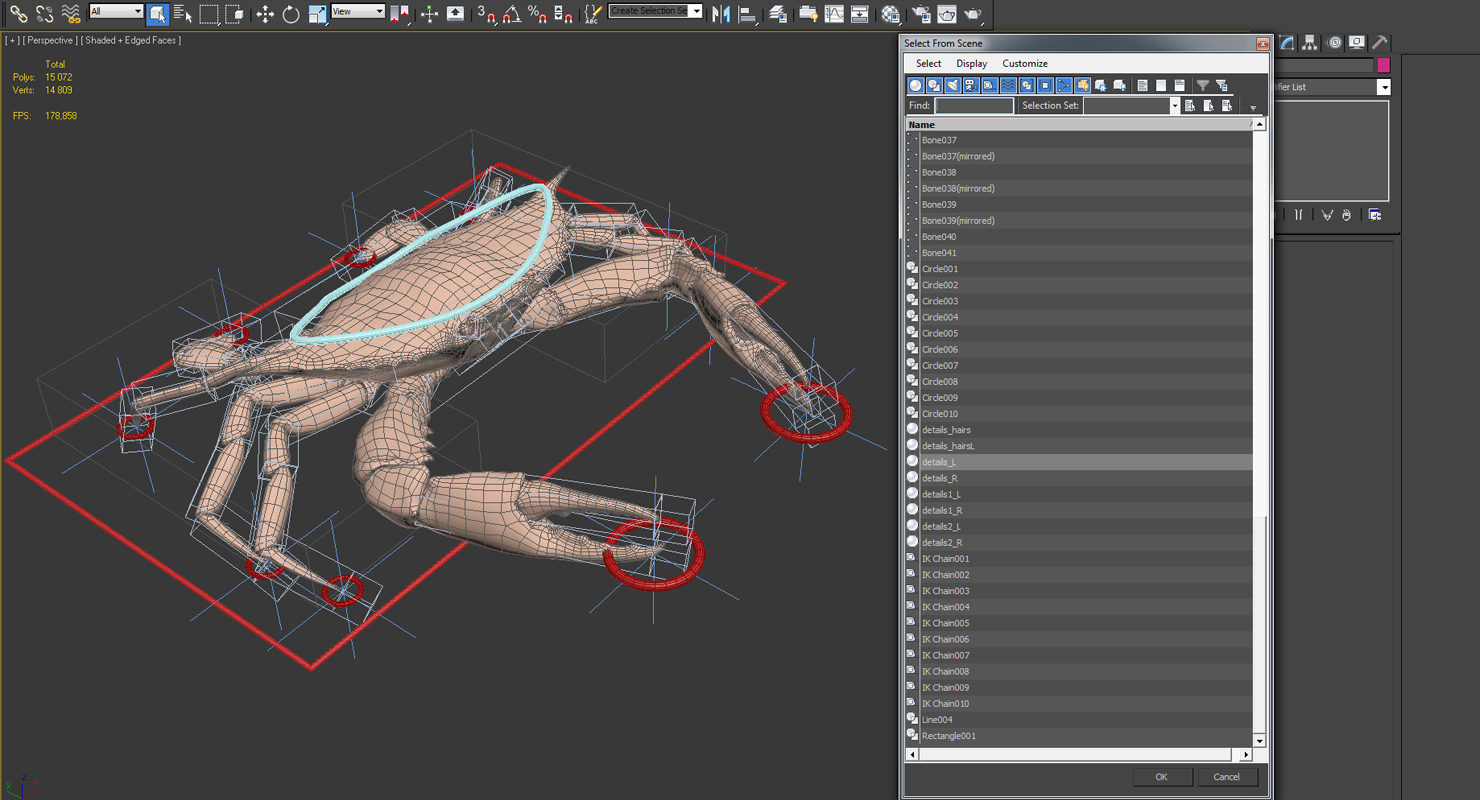Select the Rotate tool

point(291,13)
